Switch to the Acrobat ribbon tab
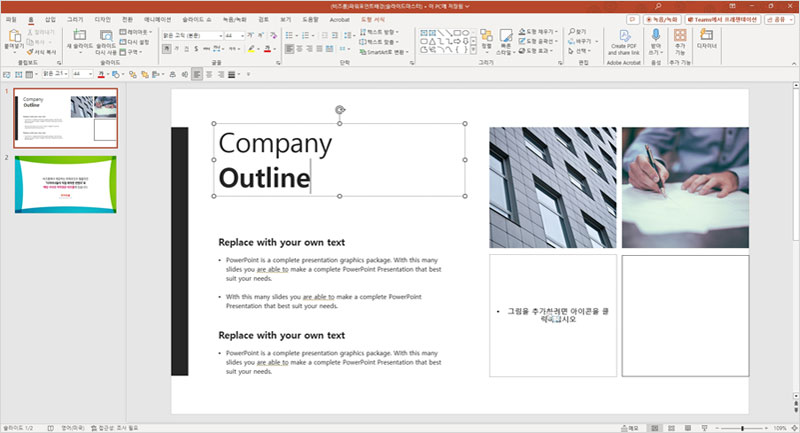Screen dimensions: 800x433 coord(339,19)
